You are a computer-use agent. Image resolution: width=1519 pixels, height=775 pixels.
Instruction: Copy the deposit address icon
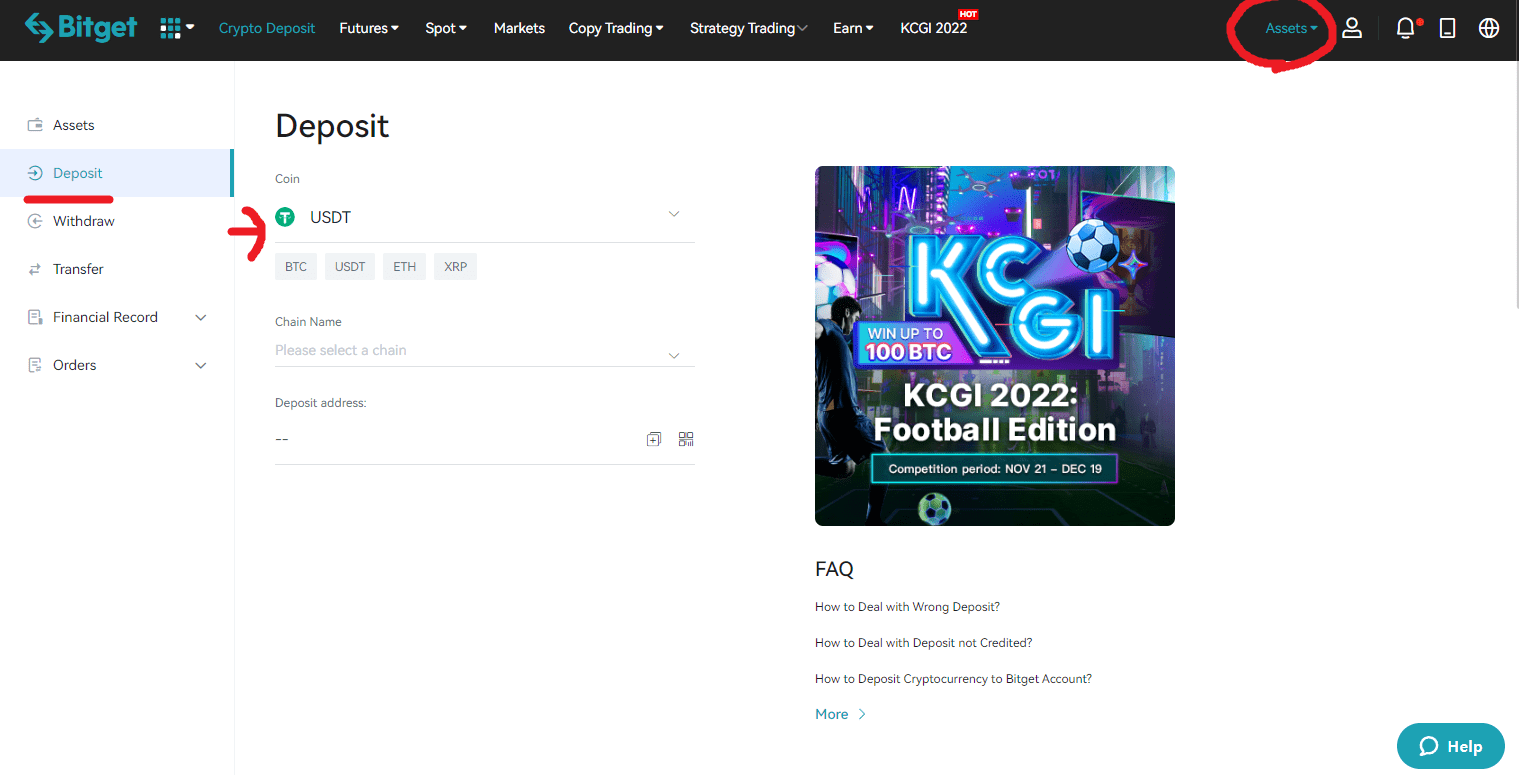click(654, 439)
